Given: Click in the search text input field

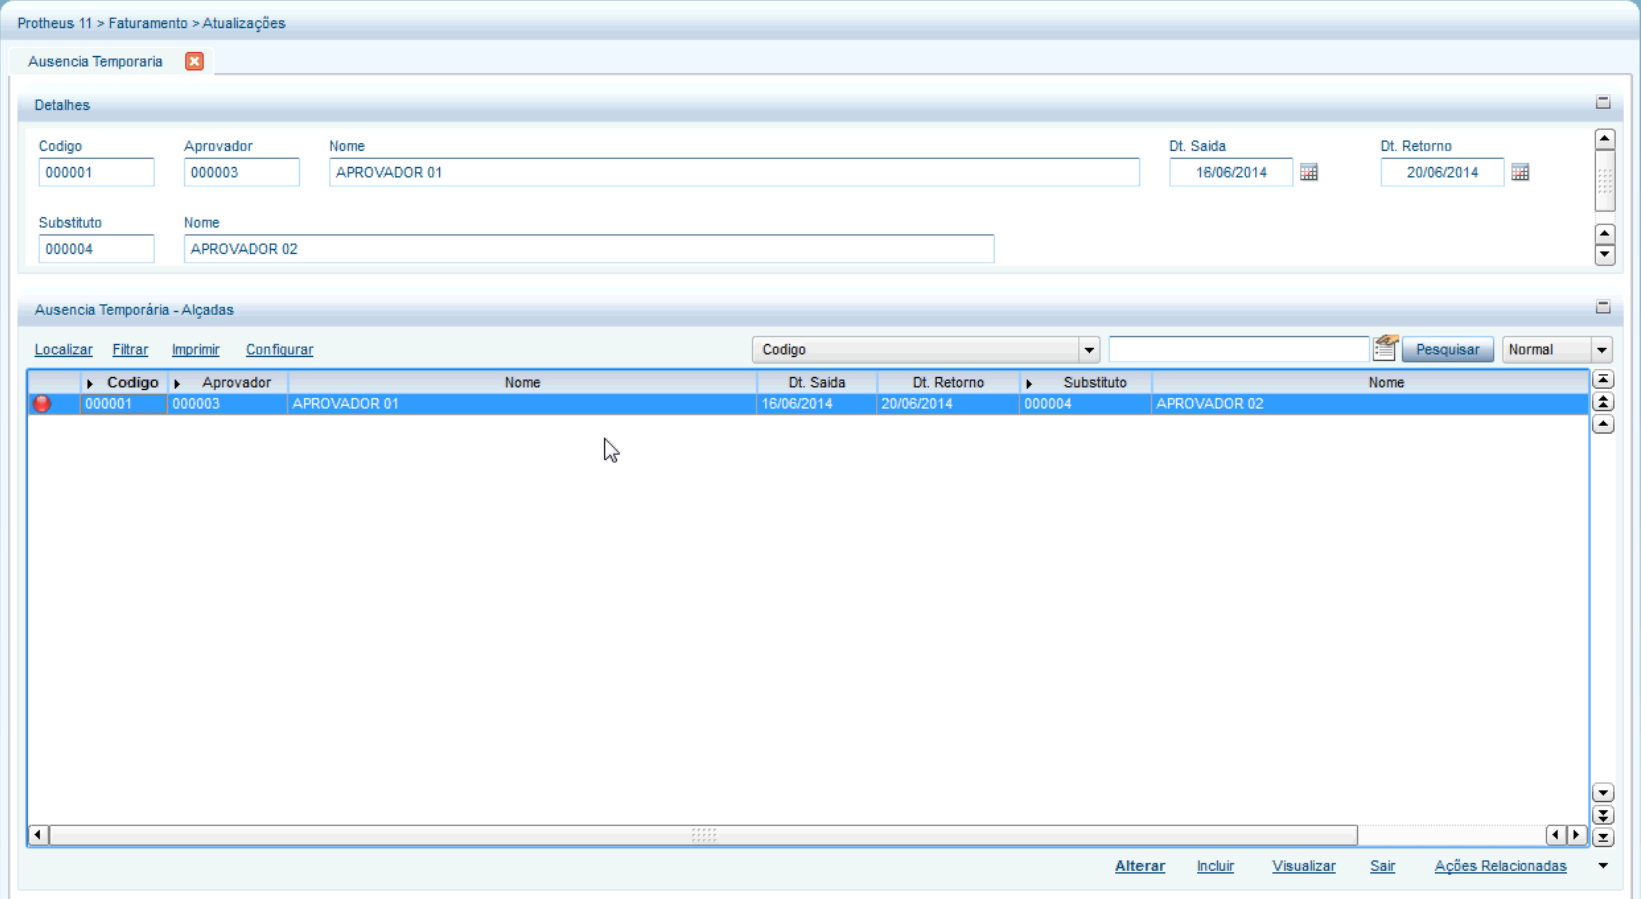Looking at the screenshot, I should point(1238,350).
